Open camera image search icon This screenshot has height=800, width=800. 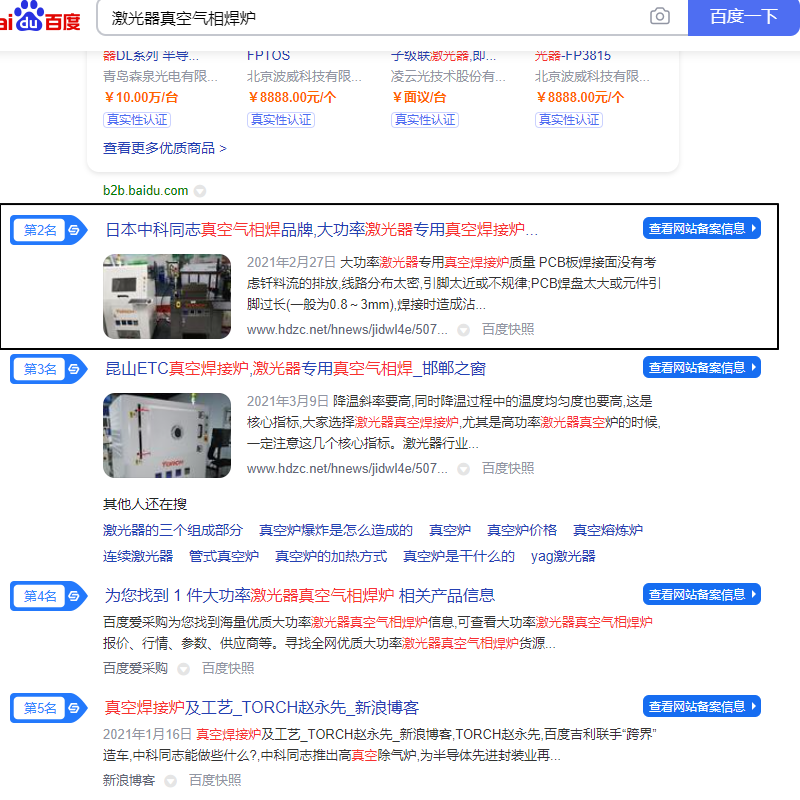(x=660, y=16)
